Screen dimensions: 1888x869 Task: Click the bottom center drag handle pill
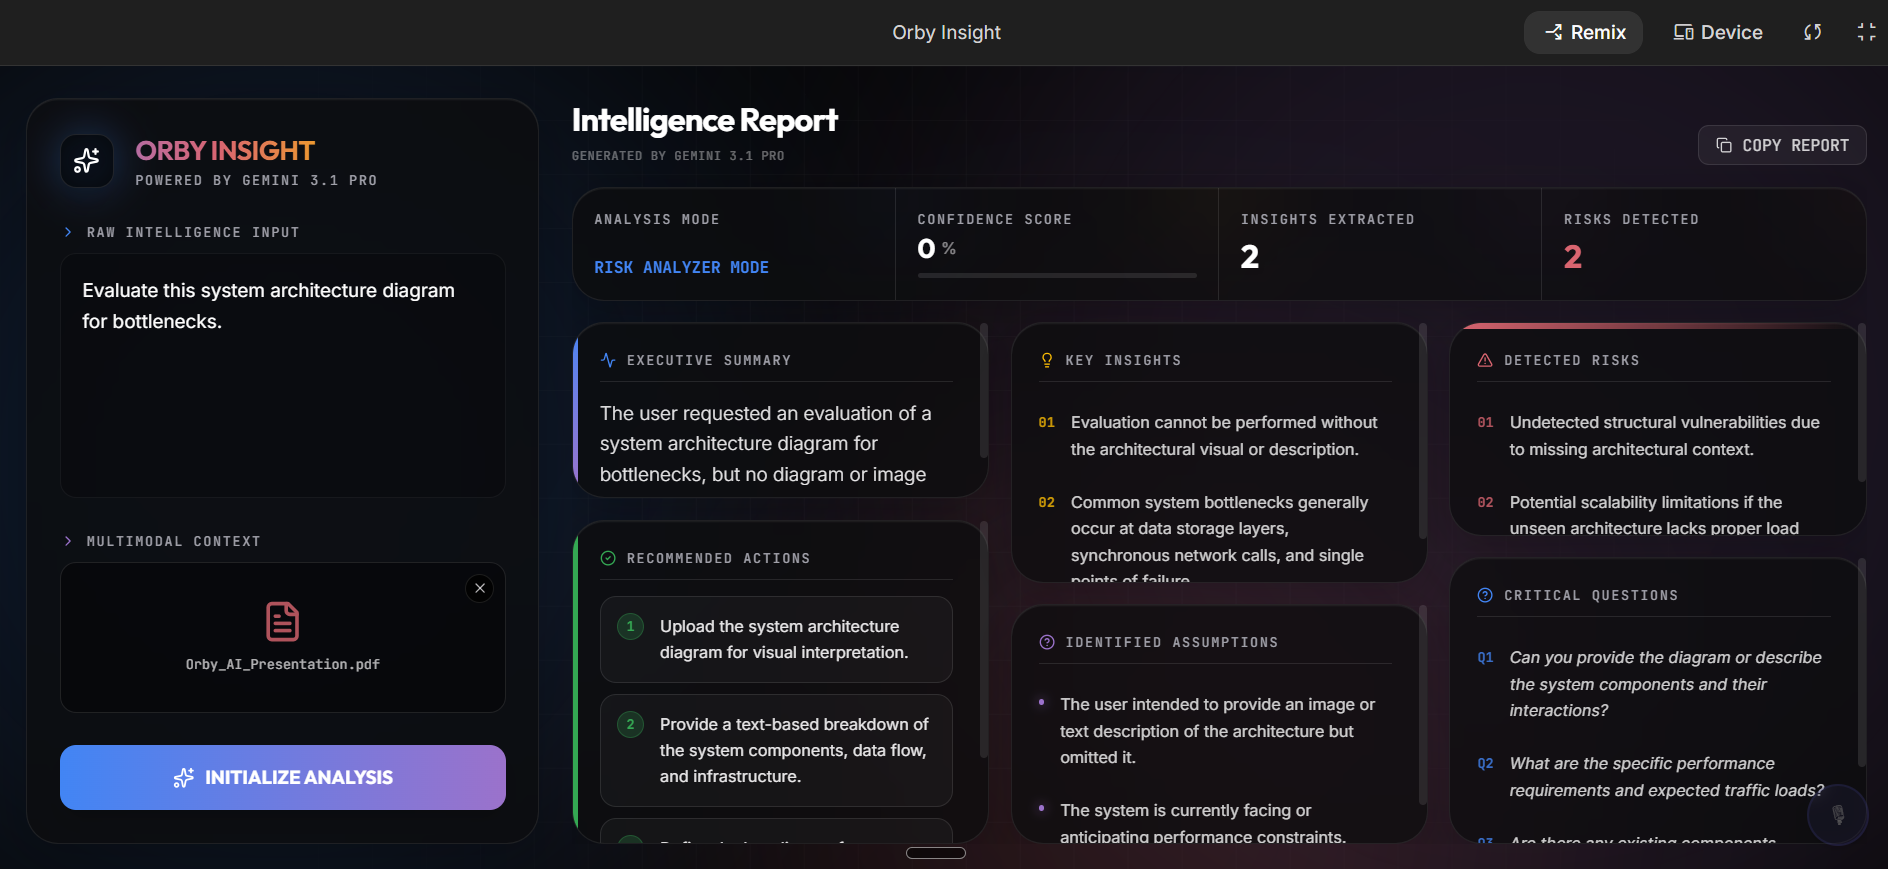pyautogui.click(x=936, y=853)
